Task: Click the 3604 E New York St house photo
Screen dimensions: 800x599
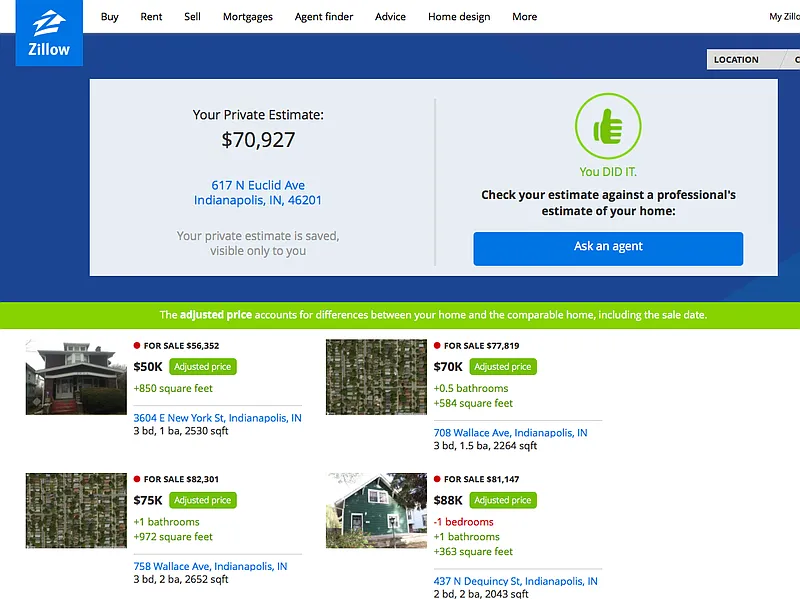Action: click(76, 377)
